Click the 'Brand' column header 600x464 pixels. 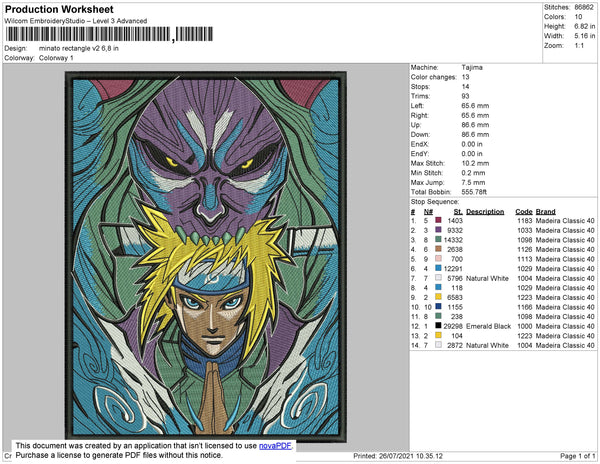coord(545,212)
